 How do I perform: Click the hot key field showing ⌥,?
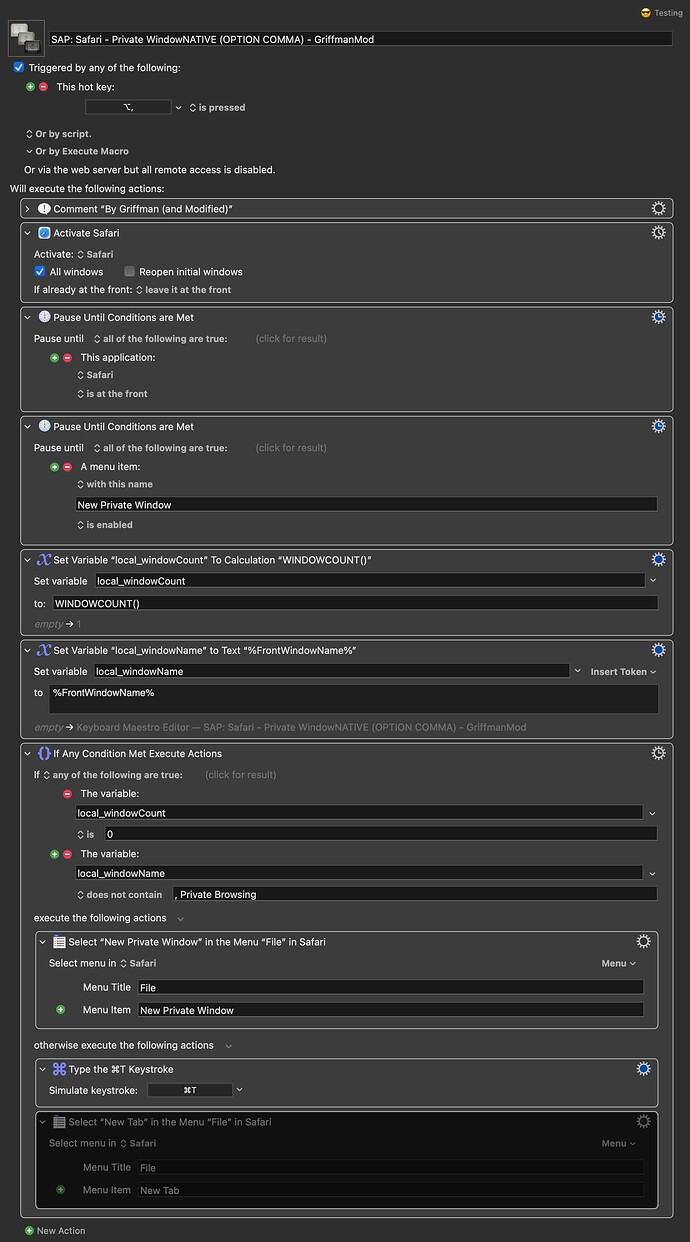point(128,107)
